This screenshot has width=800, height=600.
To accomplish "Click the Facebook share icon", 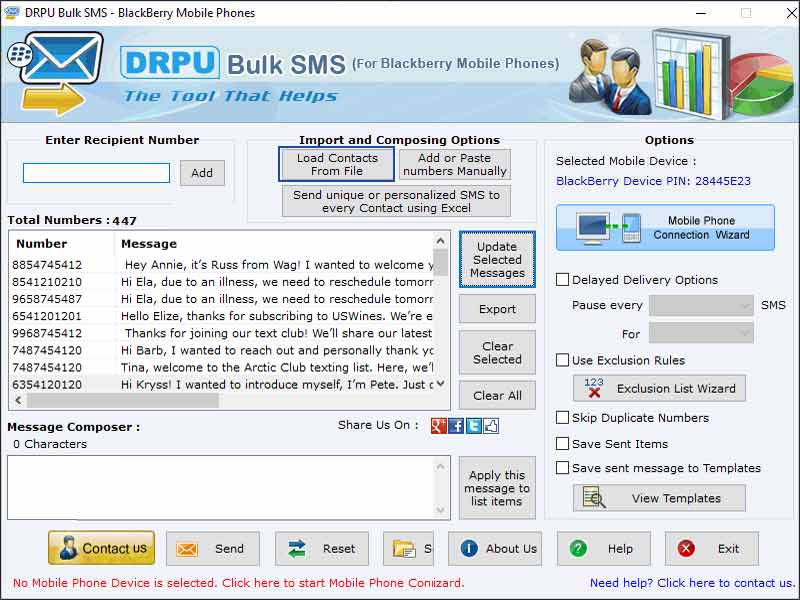I will 457,426.
